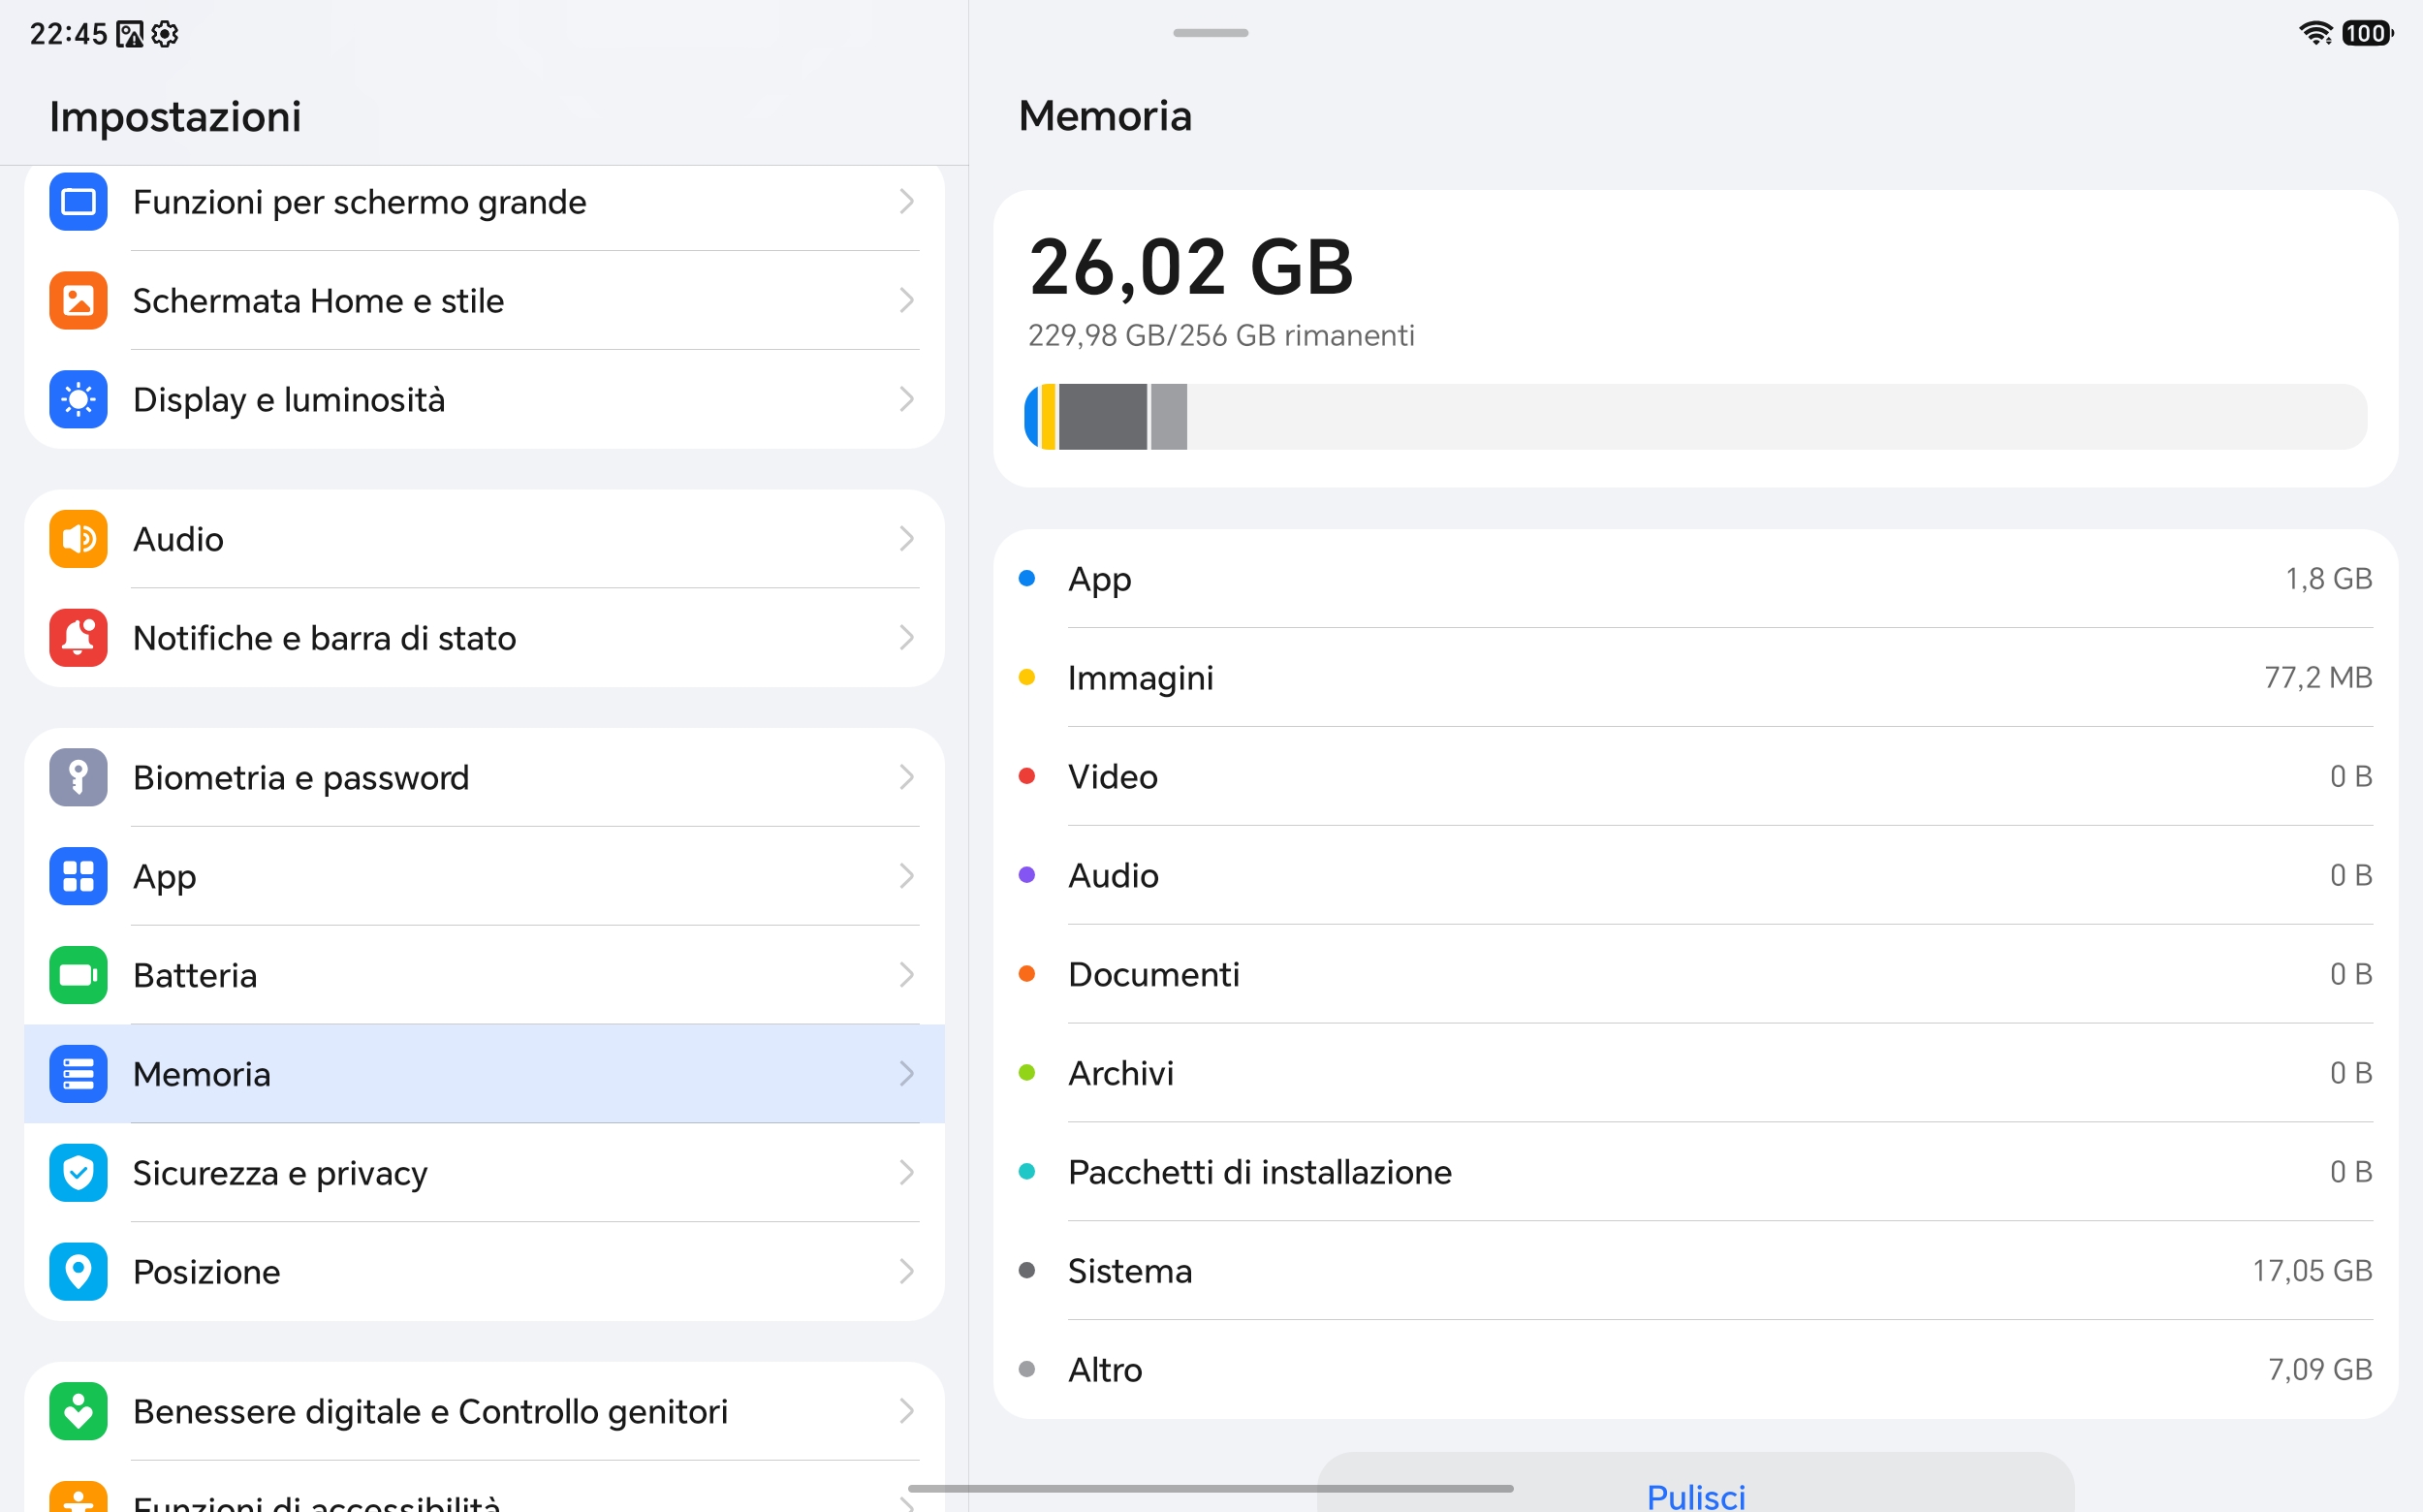Tap the 77,2 MB Immagini size value
This screenshot has width=2423, height=1512.
point(2318,678)
